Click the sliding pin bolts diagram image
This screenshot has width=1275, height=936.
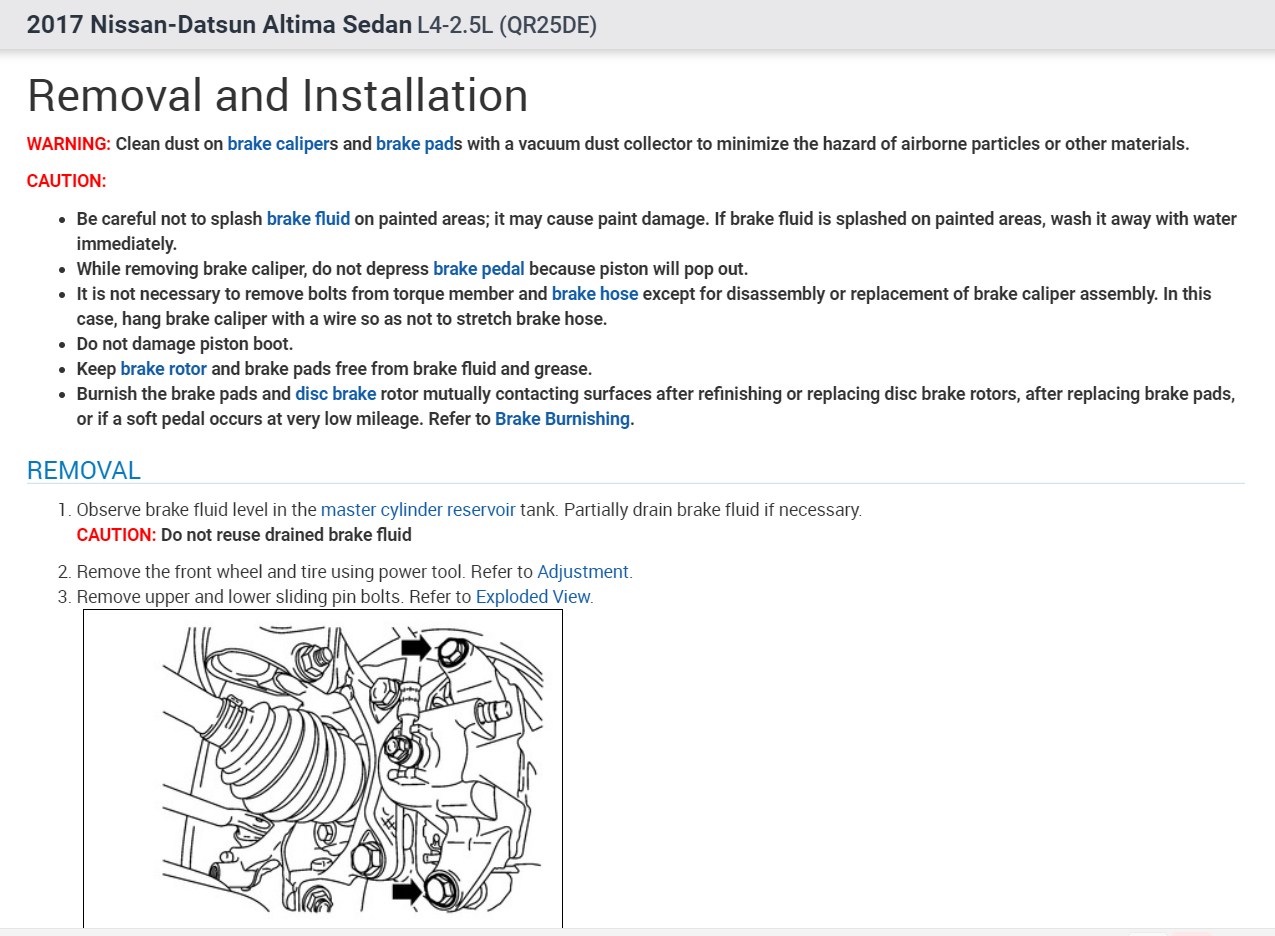323,768
